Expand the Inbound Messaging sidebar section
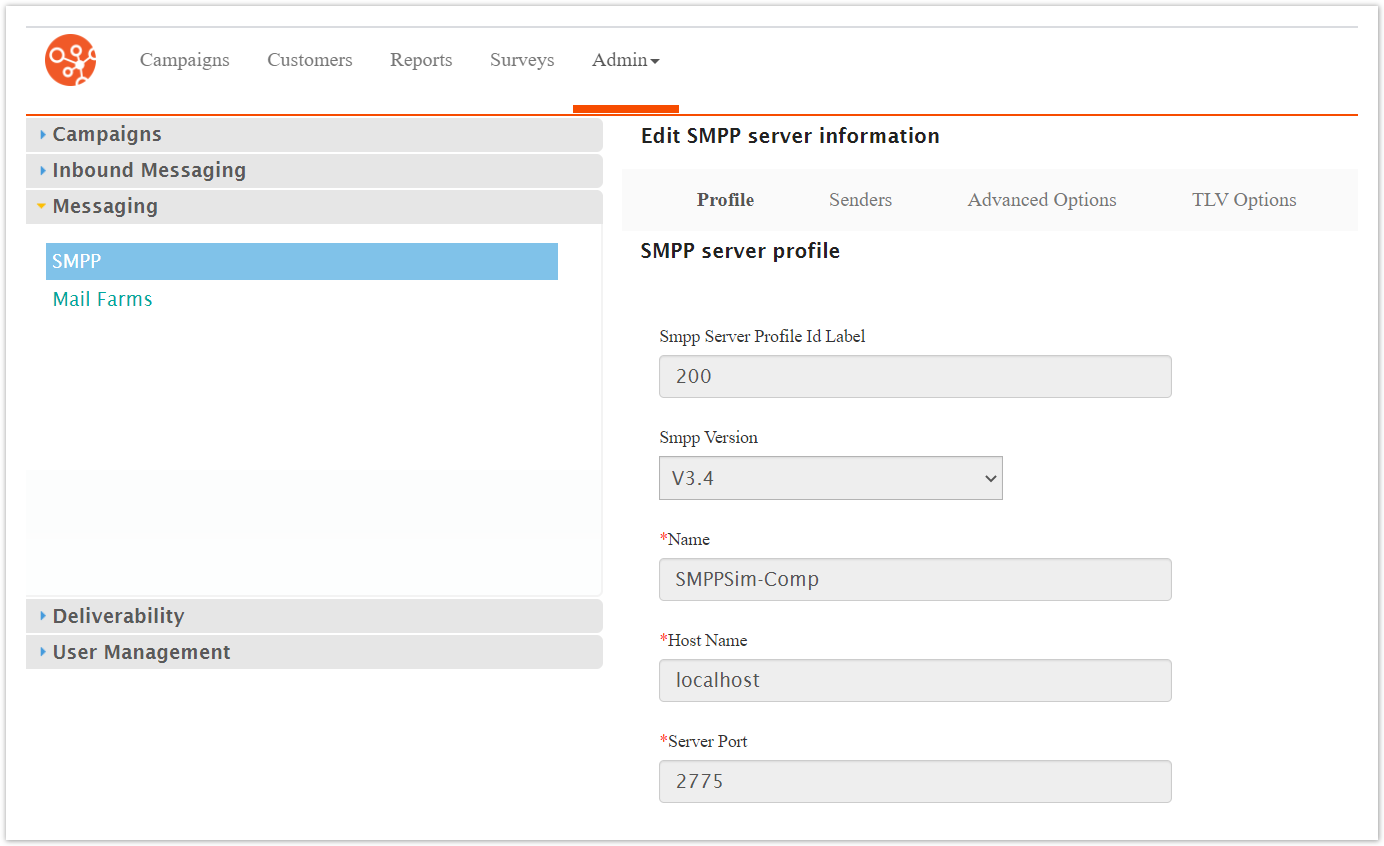This screenshot has width=1384, height=846. pos(149,170)
